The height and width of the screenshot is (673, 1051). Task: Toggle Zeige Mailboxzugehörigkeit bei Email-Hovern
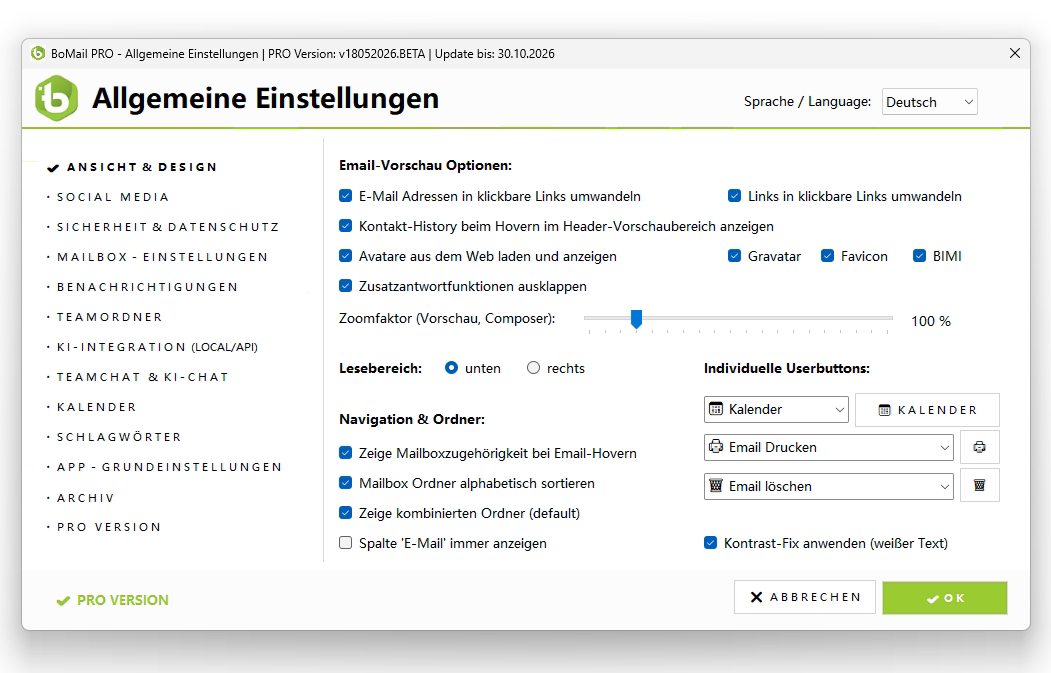coord(345,452)
